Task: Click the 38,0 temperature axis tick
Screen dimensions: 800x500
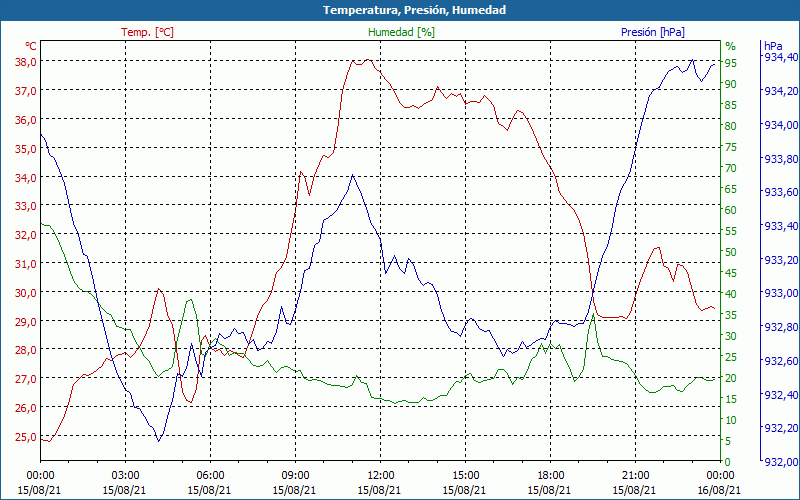Action: (x=26, y=61)
